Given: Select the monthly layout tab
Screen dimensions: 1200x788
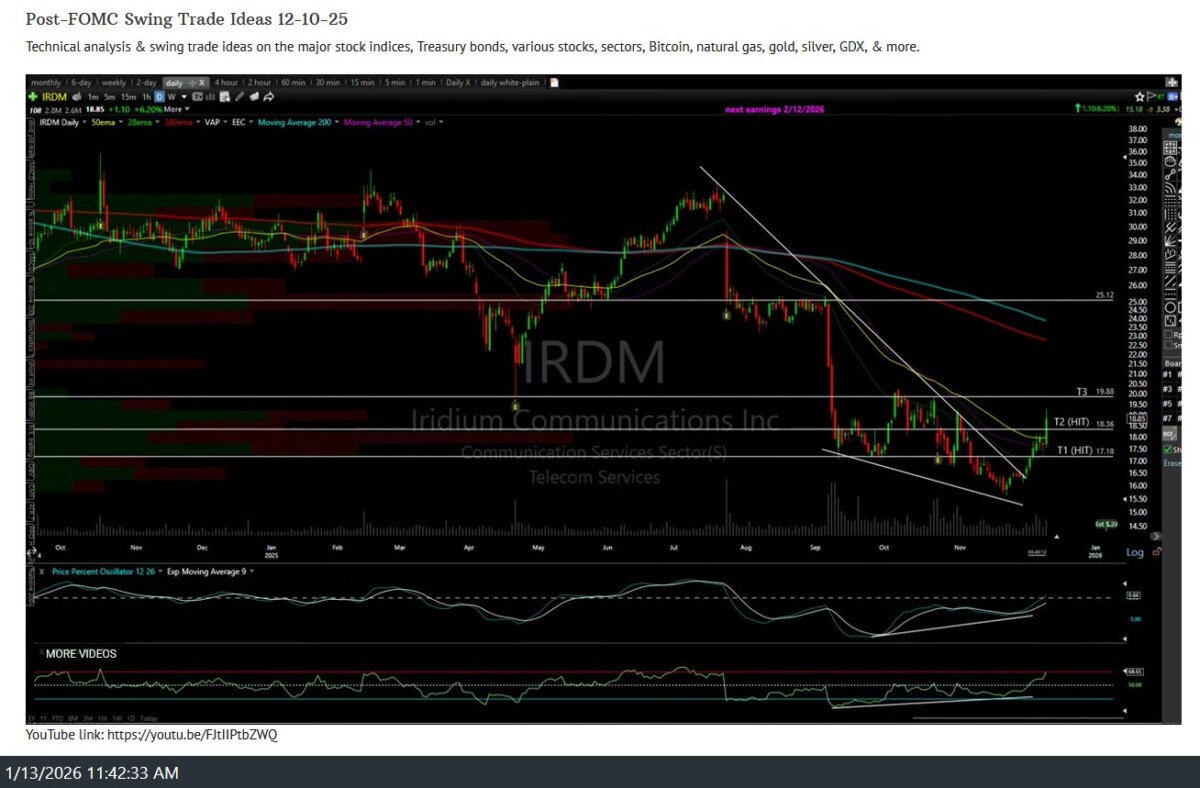Looking at the screenshot, I should click(x=46, y=82).
